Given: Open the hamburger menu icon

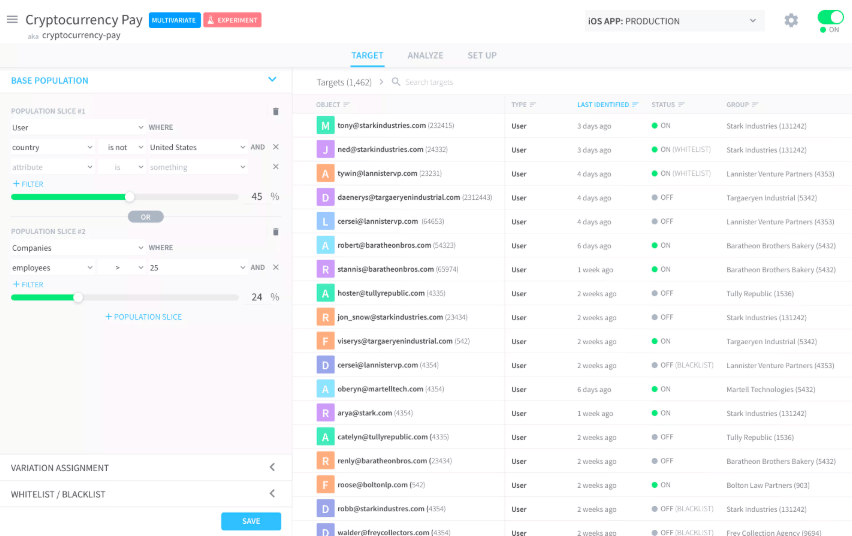Looking at the screenshot, I should 12,20.
